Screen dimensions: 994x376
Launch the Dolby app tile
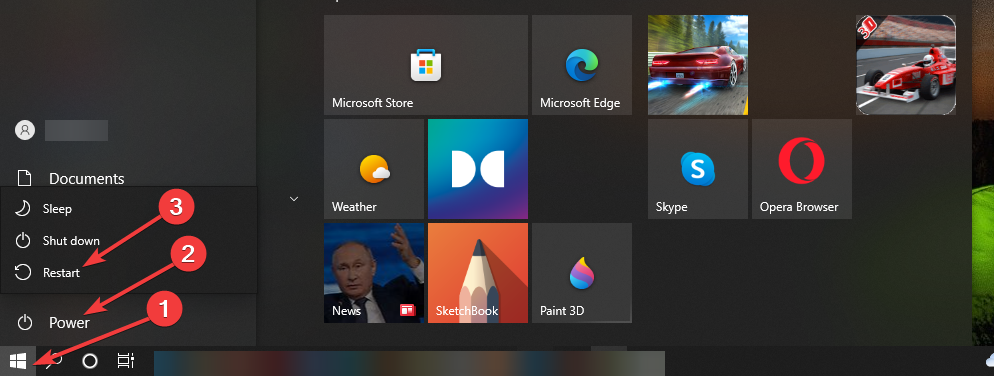point(477,169)
